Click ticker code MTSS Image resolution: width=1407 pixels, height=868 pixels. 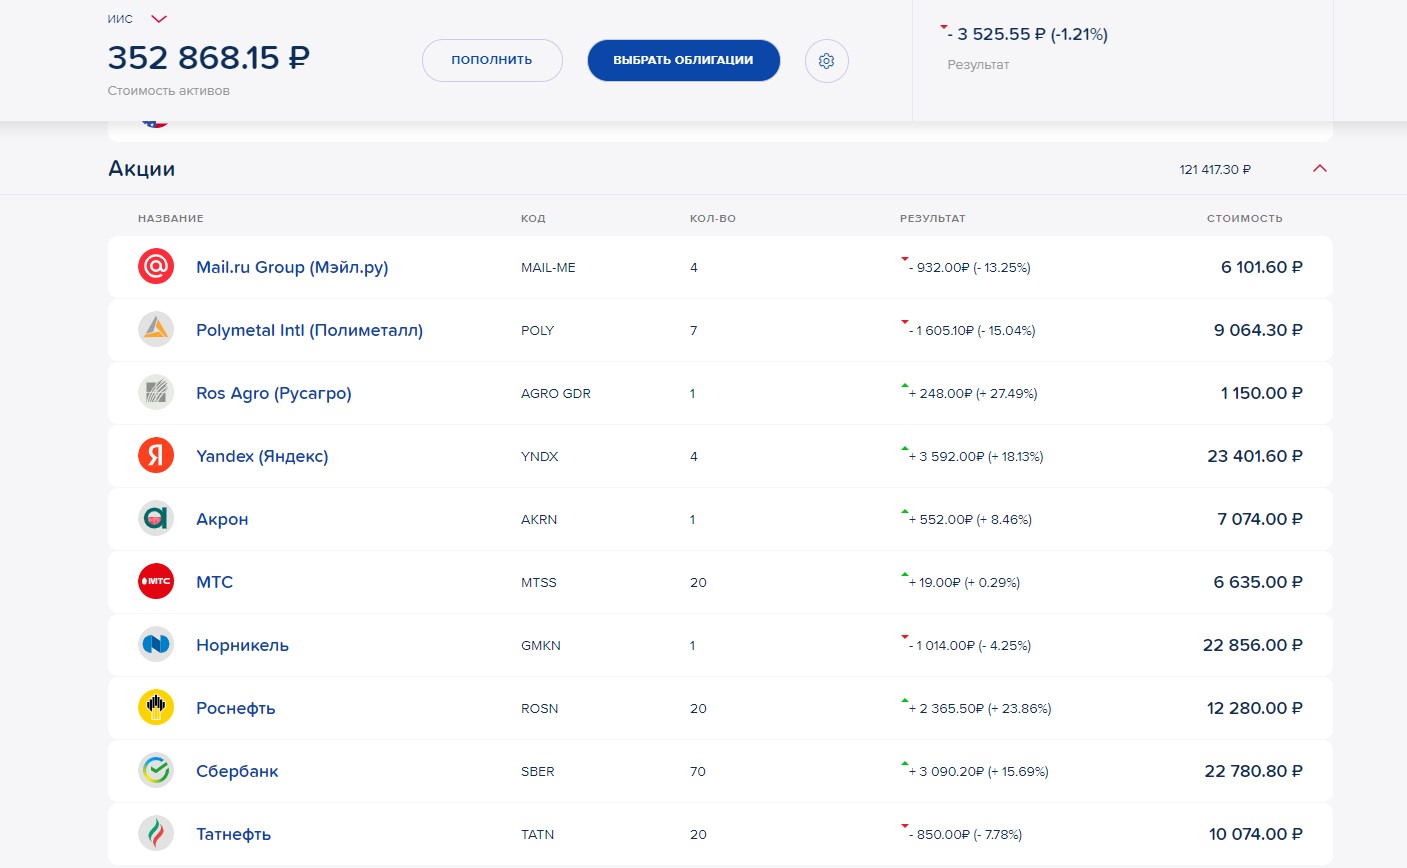point(539,582)
